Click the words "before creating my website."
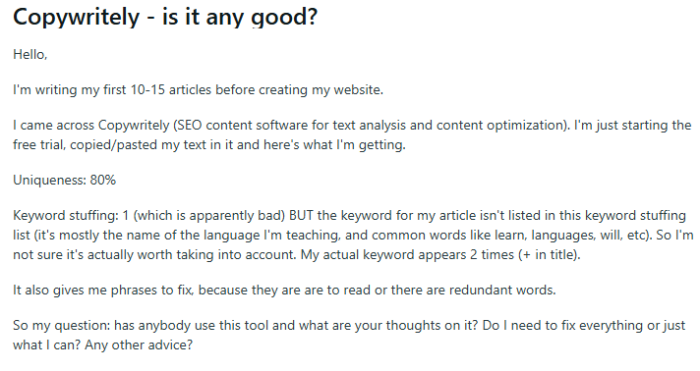Image resolution: width=700 pixels, height=371 pixels. point(299,90)
